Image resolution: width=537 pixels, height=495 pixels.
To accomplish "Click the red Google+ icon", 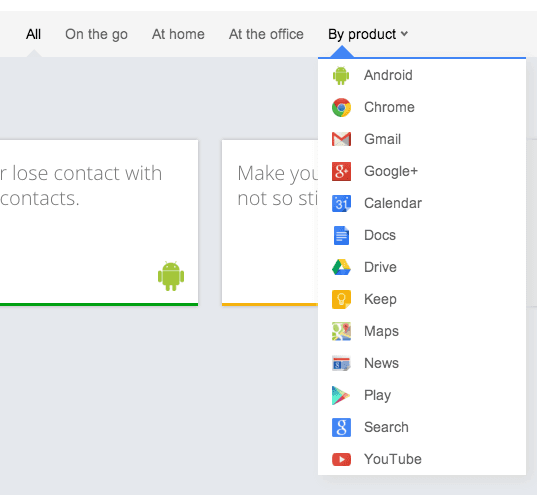I will pyautogui.click(x=341, y=171).
